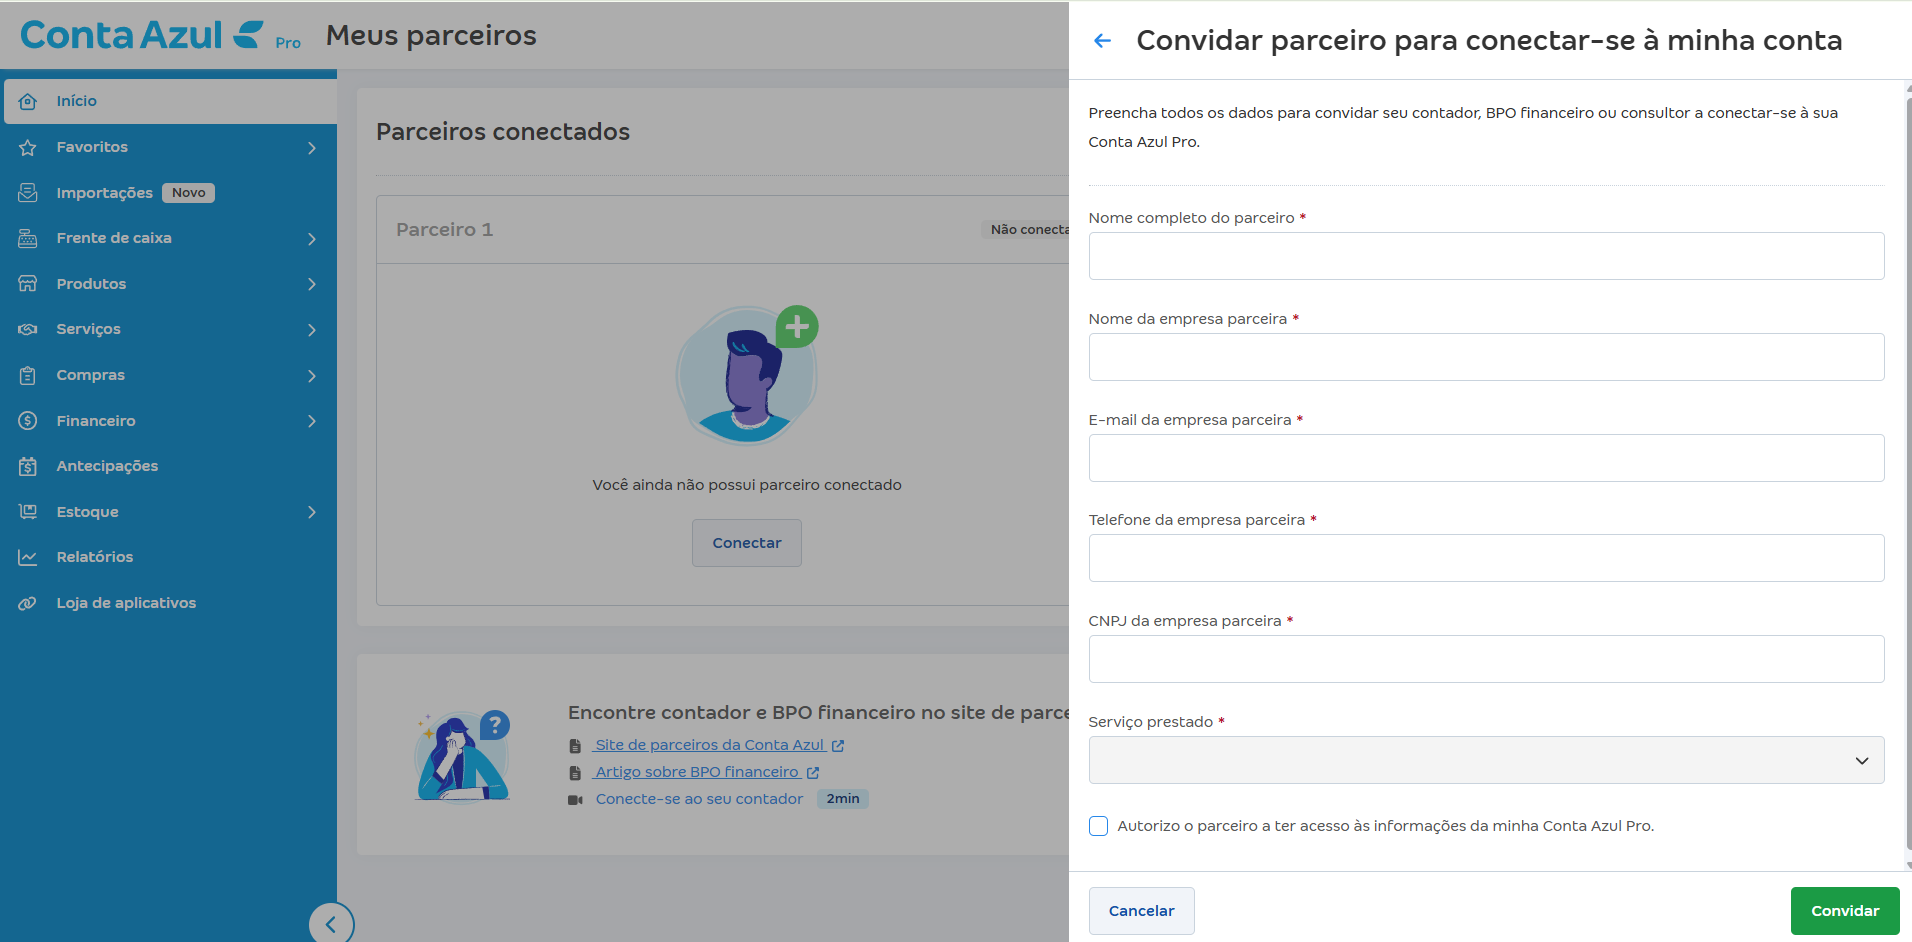
Task: Click the Antecipações calendar icon
Action: click(x=28, y=466)
